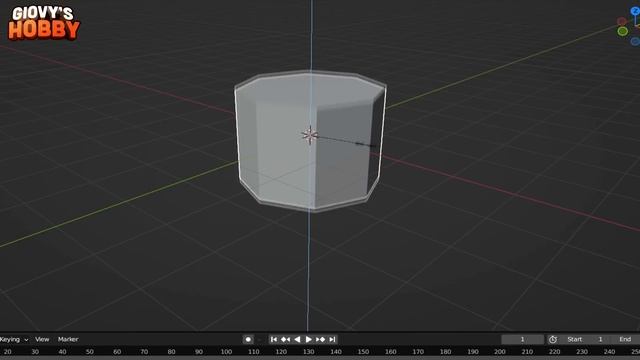Play the animation in reverse

[297, 339]
